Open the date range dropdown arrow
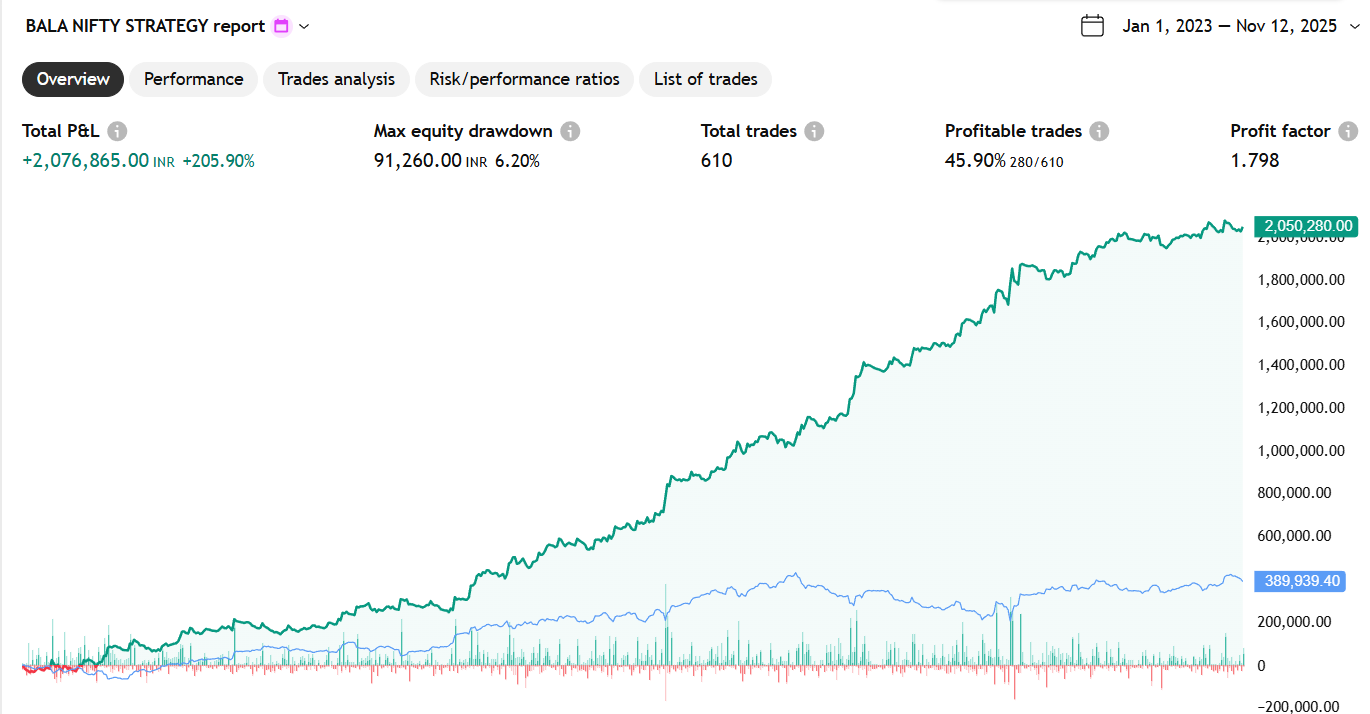 click(x=1355, y=25)
